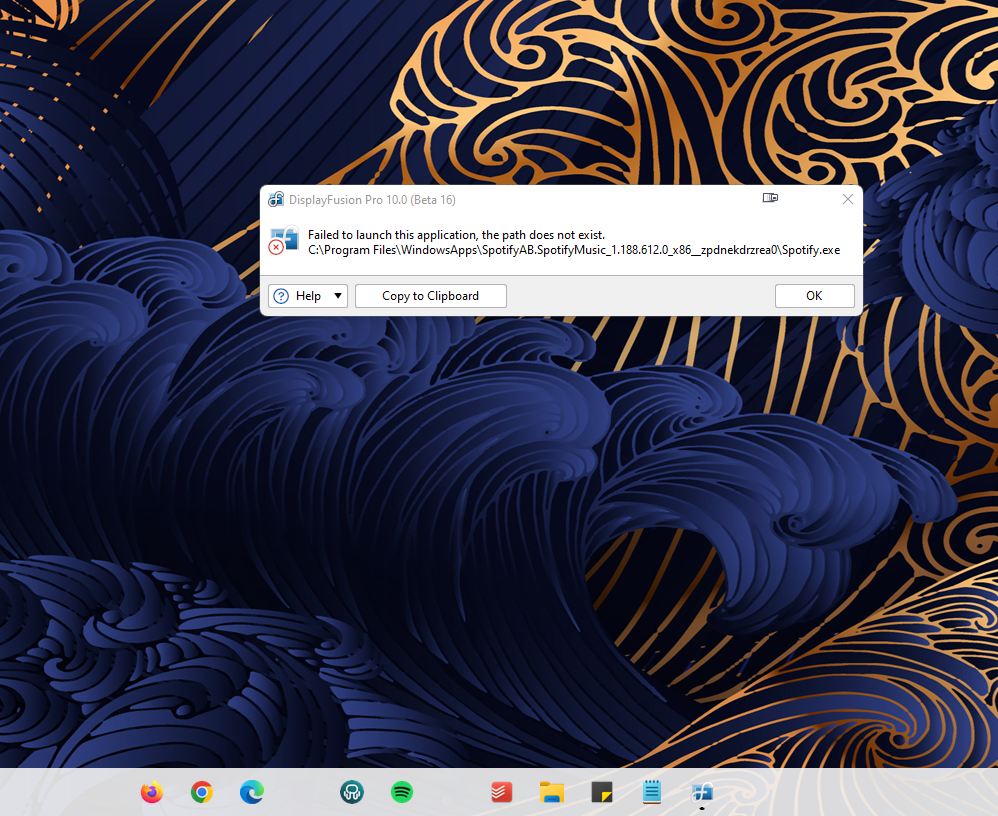This screenshot has width=998, height=816.
Task: Open File Explorer from the taskbar
Action: (552, 793)
